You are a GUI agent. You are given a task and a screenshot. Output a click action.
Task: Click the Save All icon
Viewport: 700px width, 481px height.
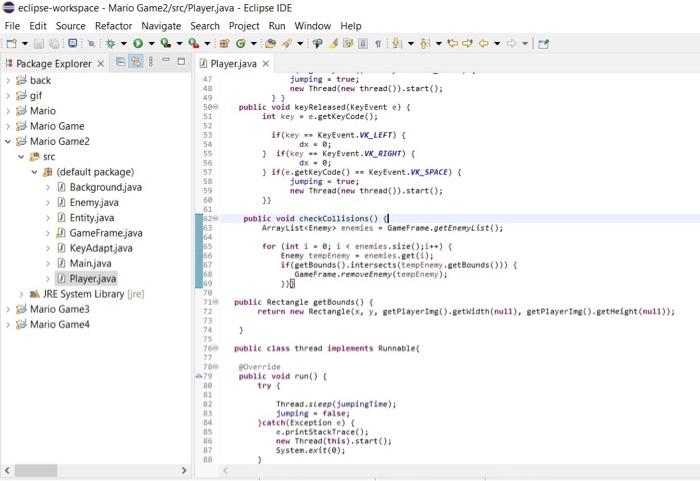pos(54,43)
